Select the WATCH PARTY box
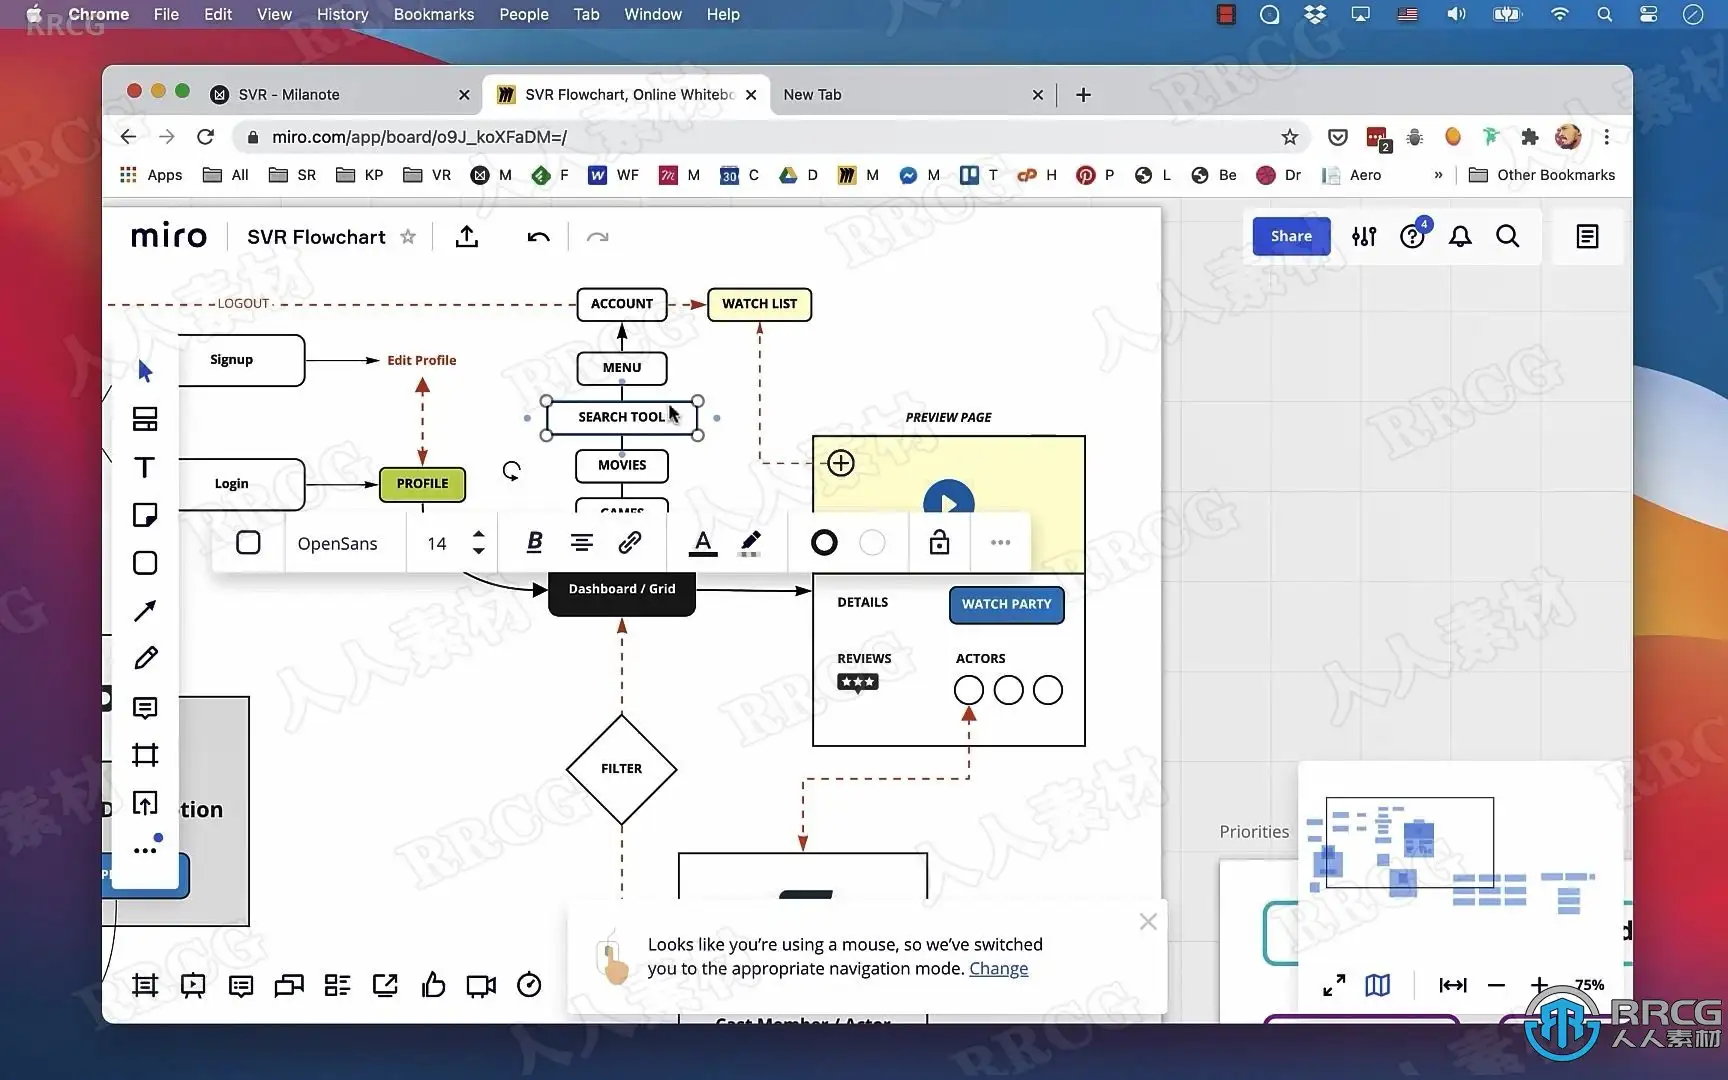This screenshot has width=1728, height=1080. (x=1006, y=604)
